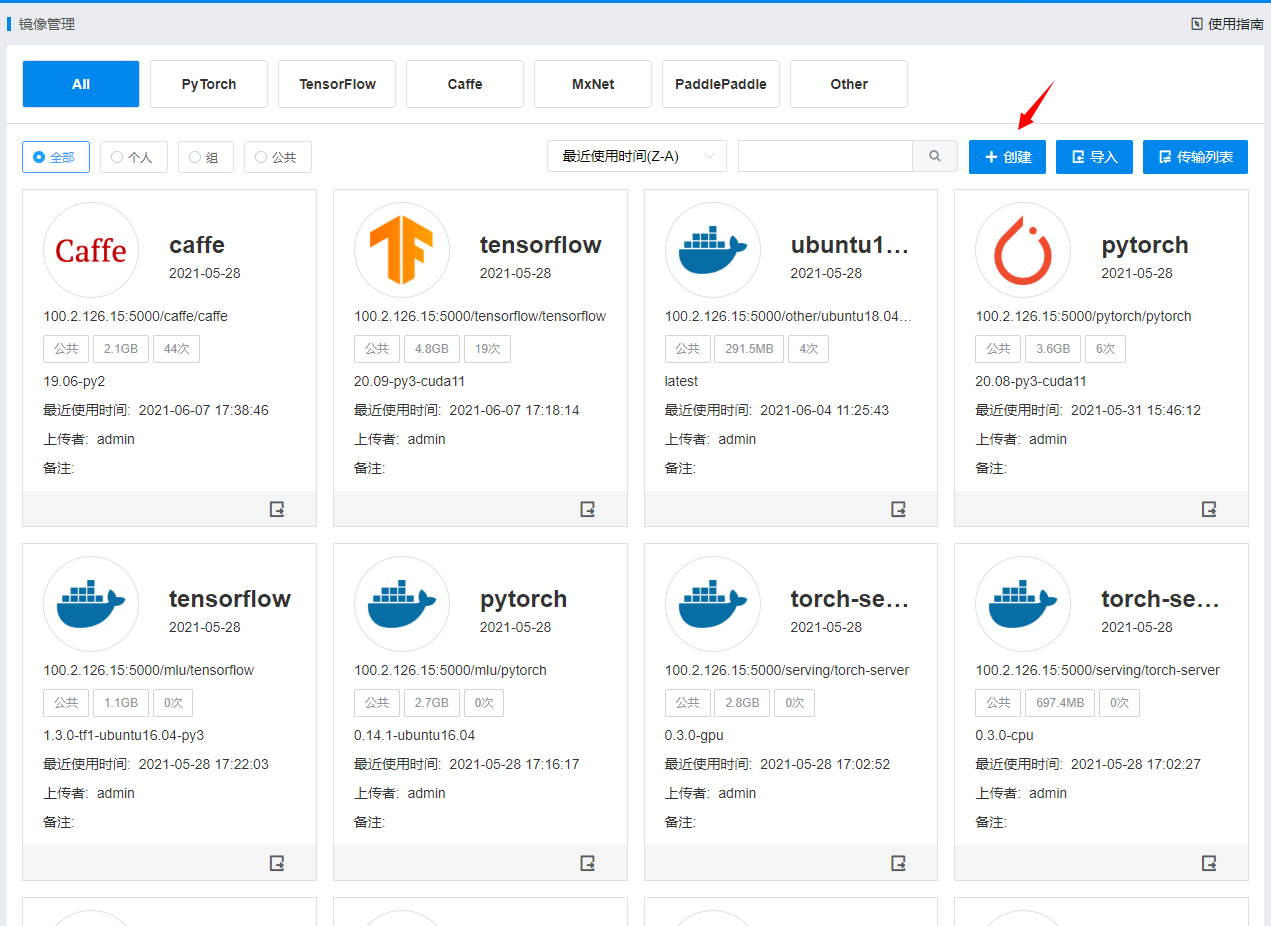Screen dimensions: 1271x926
Task: Open the 传输列表 transfer list
Action: pos(1195,157)
